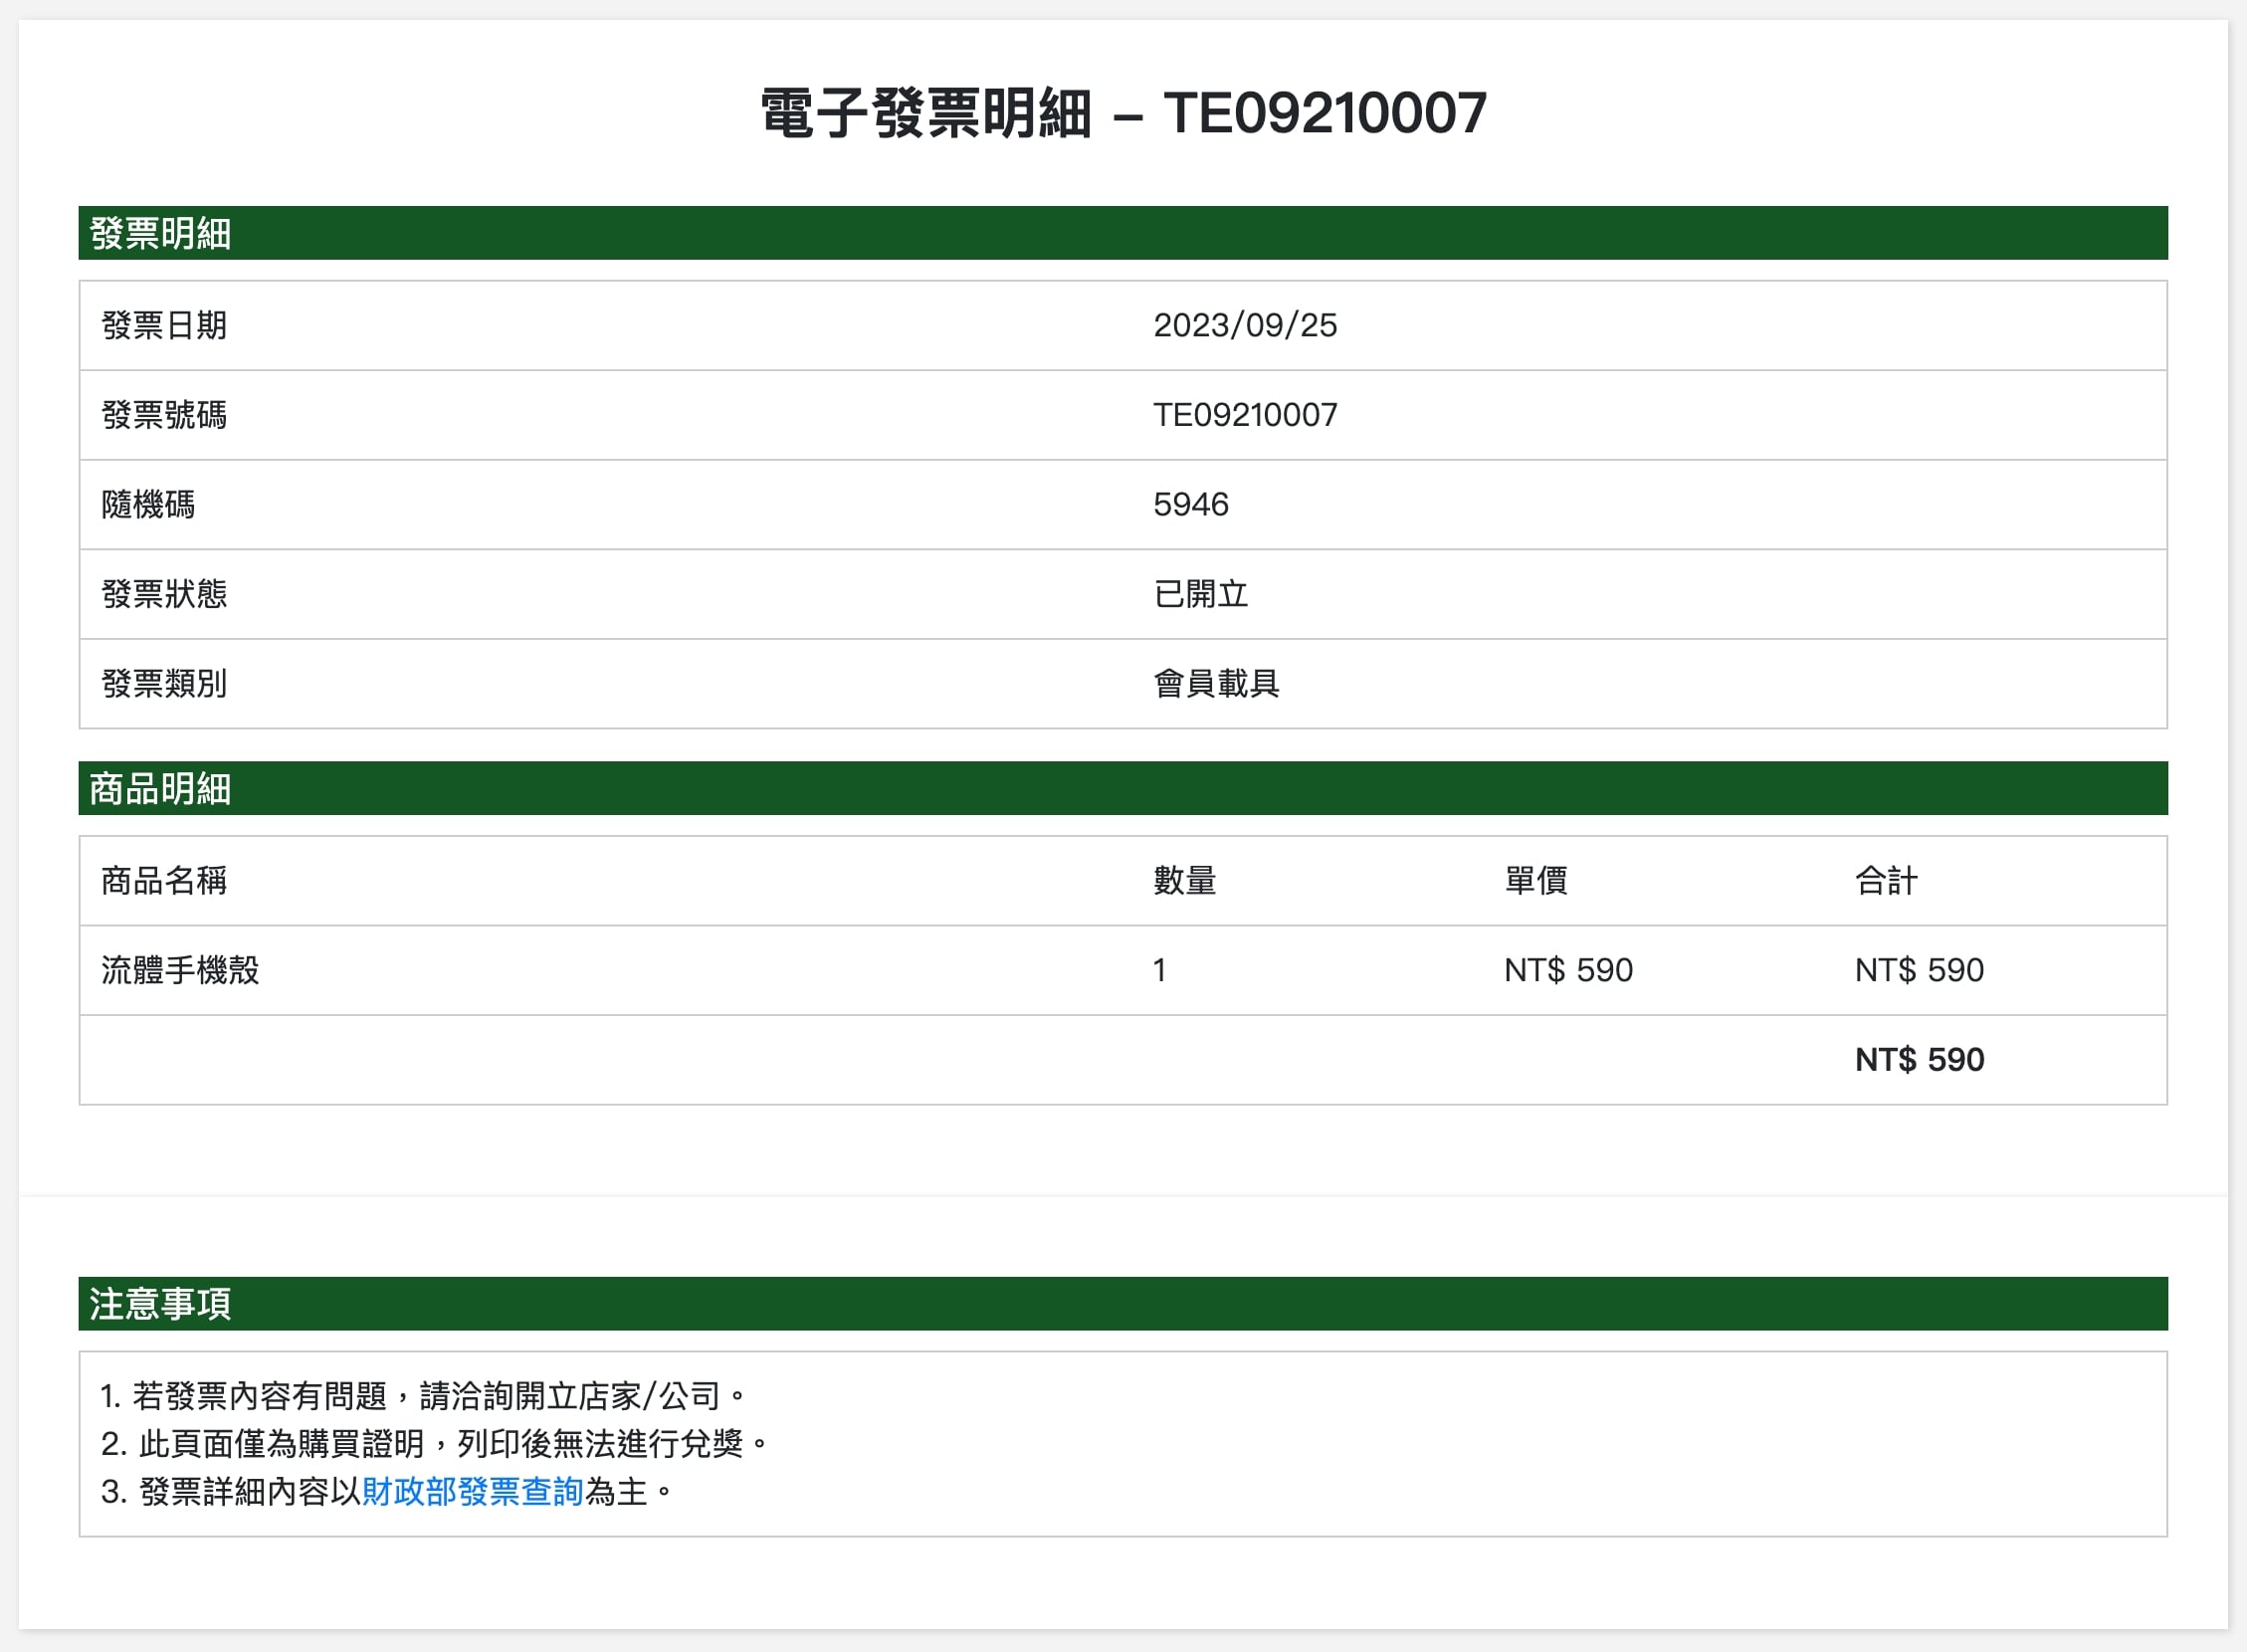Open the 財政部發票查詢 link
2247x1652 pixels.
472,1491
